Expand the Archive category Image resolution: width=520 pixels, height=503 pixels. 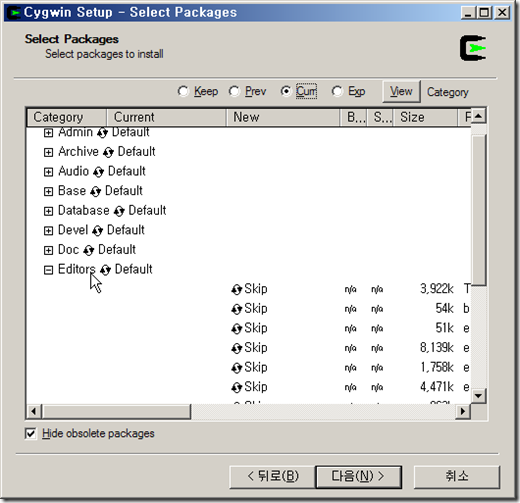48,152
